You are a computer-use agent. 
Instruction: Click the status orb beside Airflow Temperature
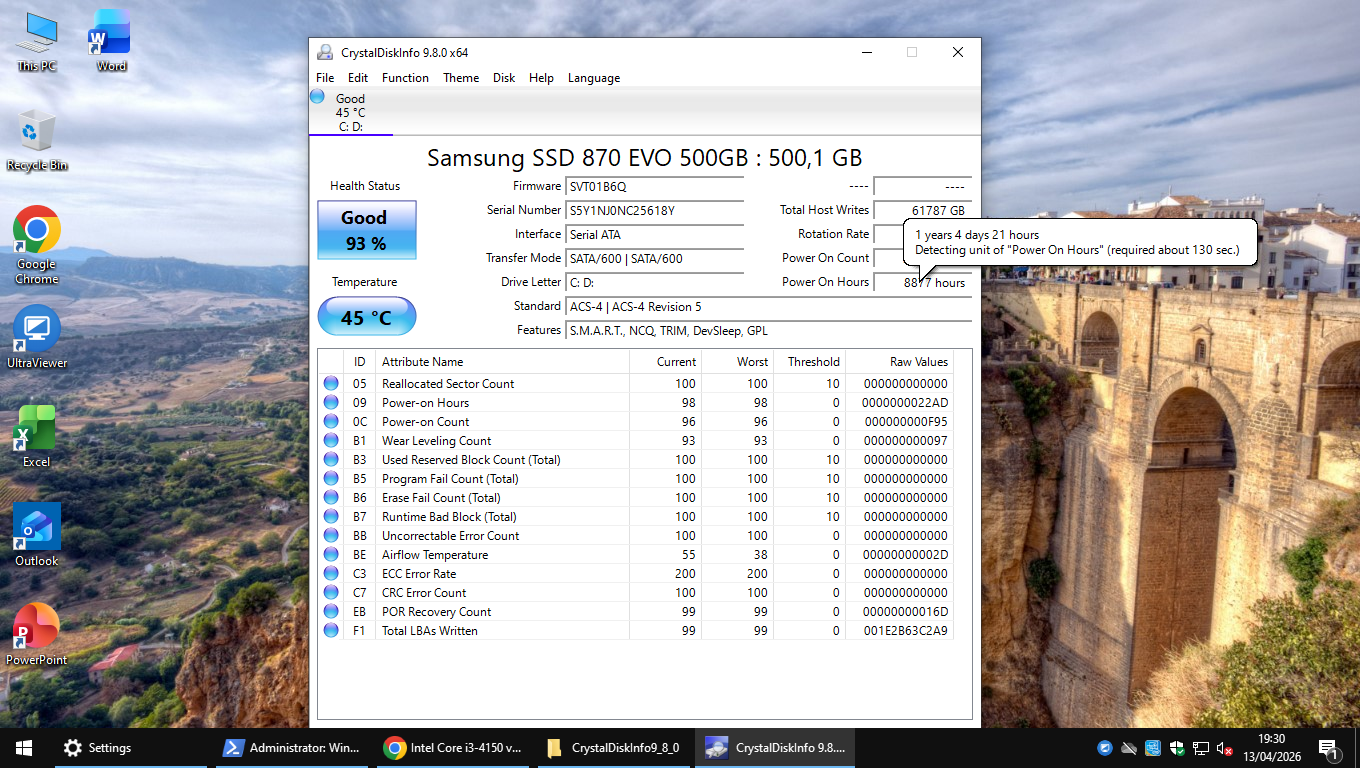331,555
